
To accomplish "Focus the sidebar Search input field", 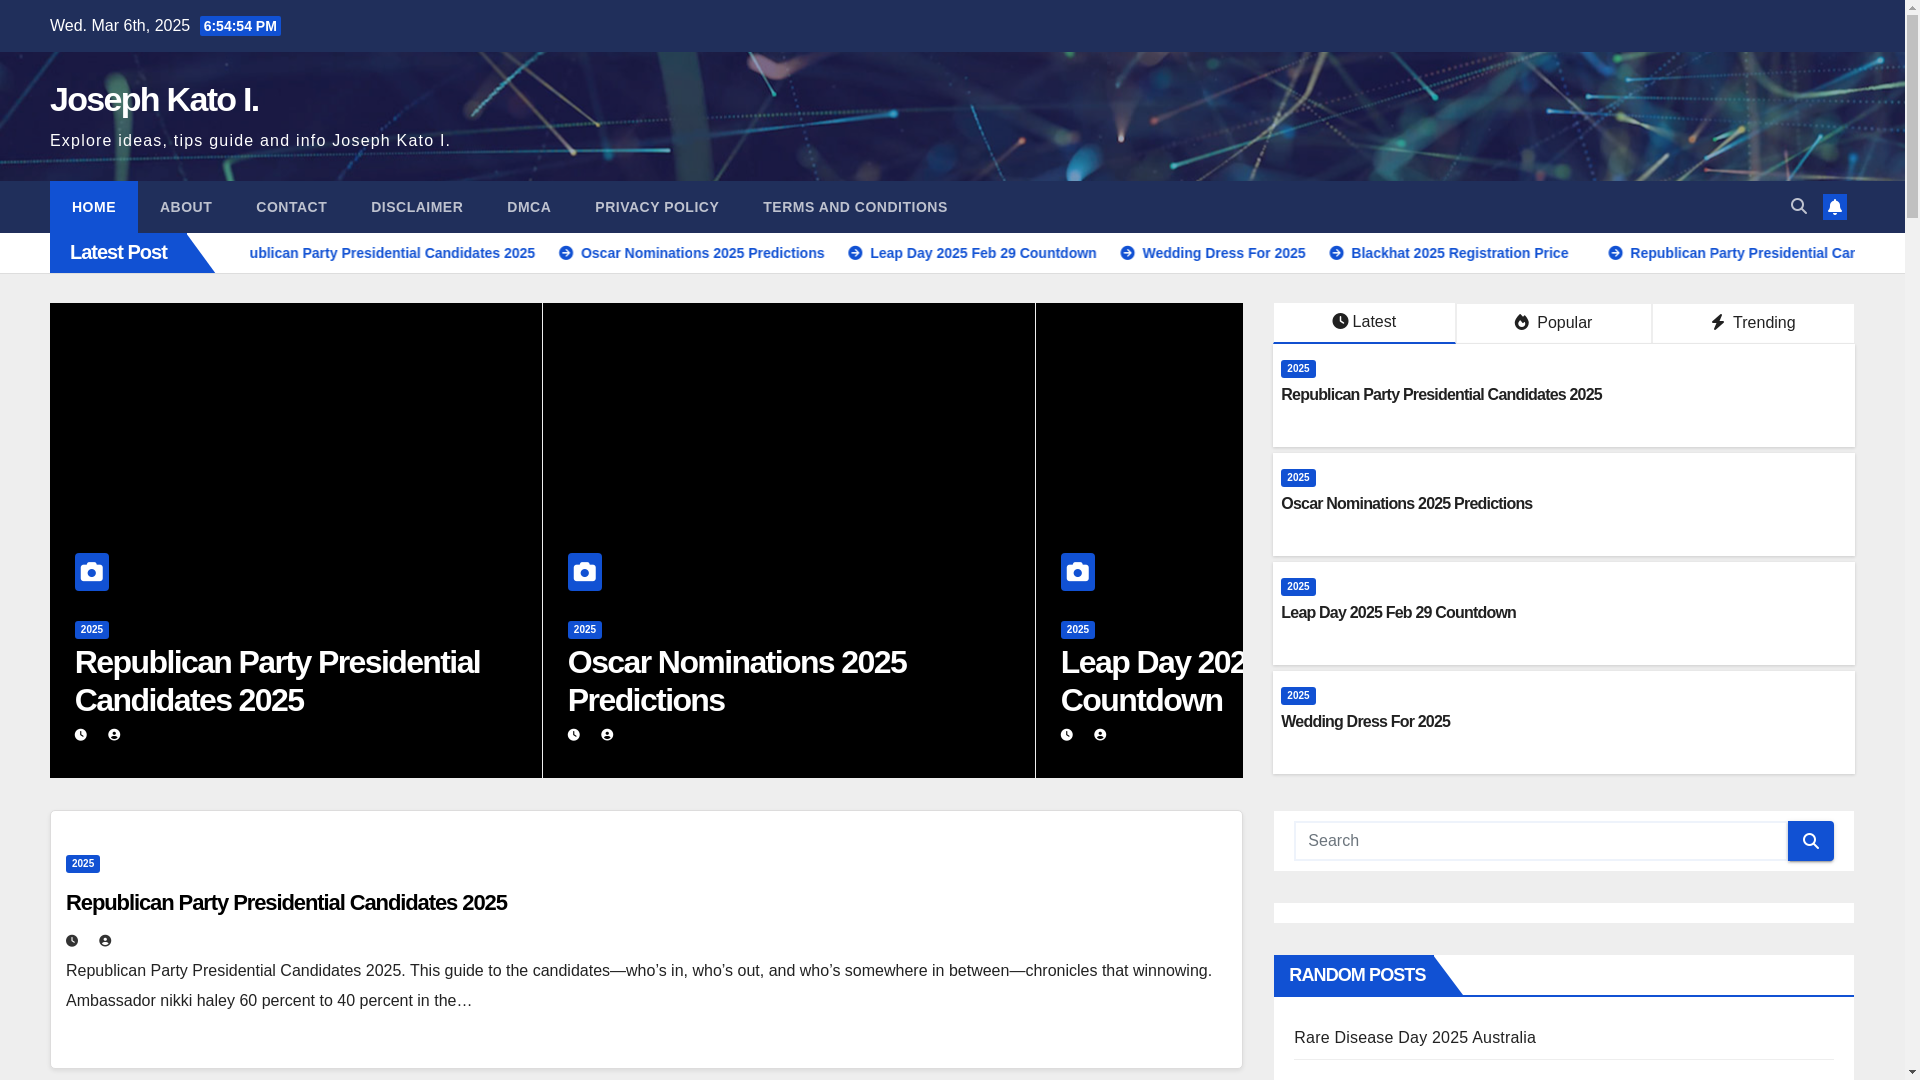I will (x=1541, y=841).
